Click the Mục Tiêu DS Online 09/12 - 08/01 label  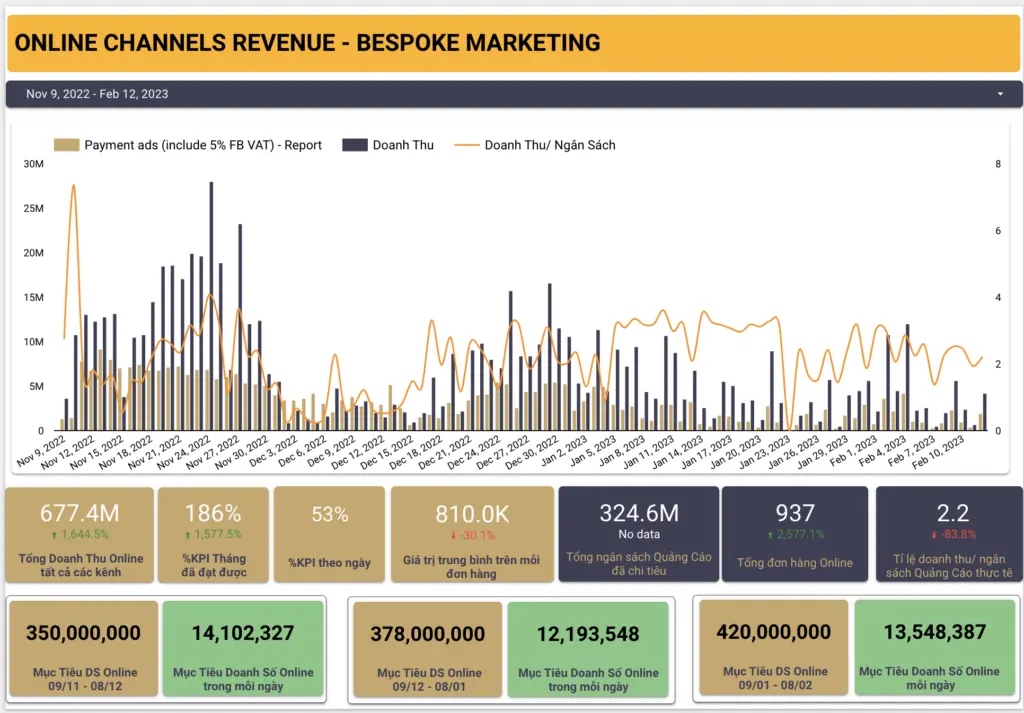tap(429, 680)
